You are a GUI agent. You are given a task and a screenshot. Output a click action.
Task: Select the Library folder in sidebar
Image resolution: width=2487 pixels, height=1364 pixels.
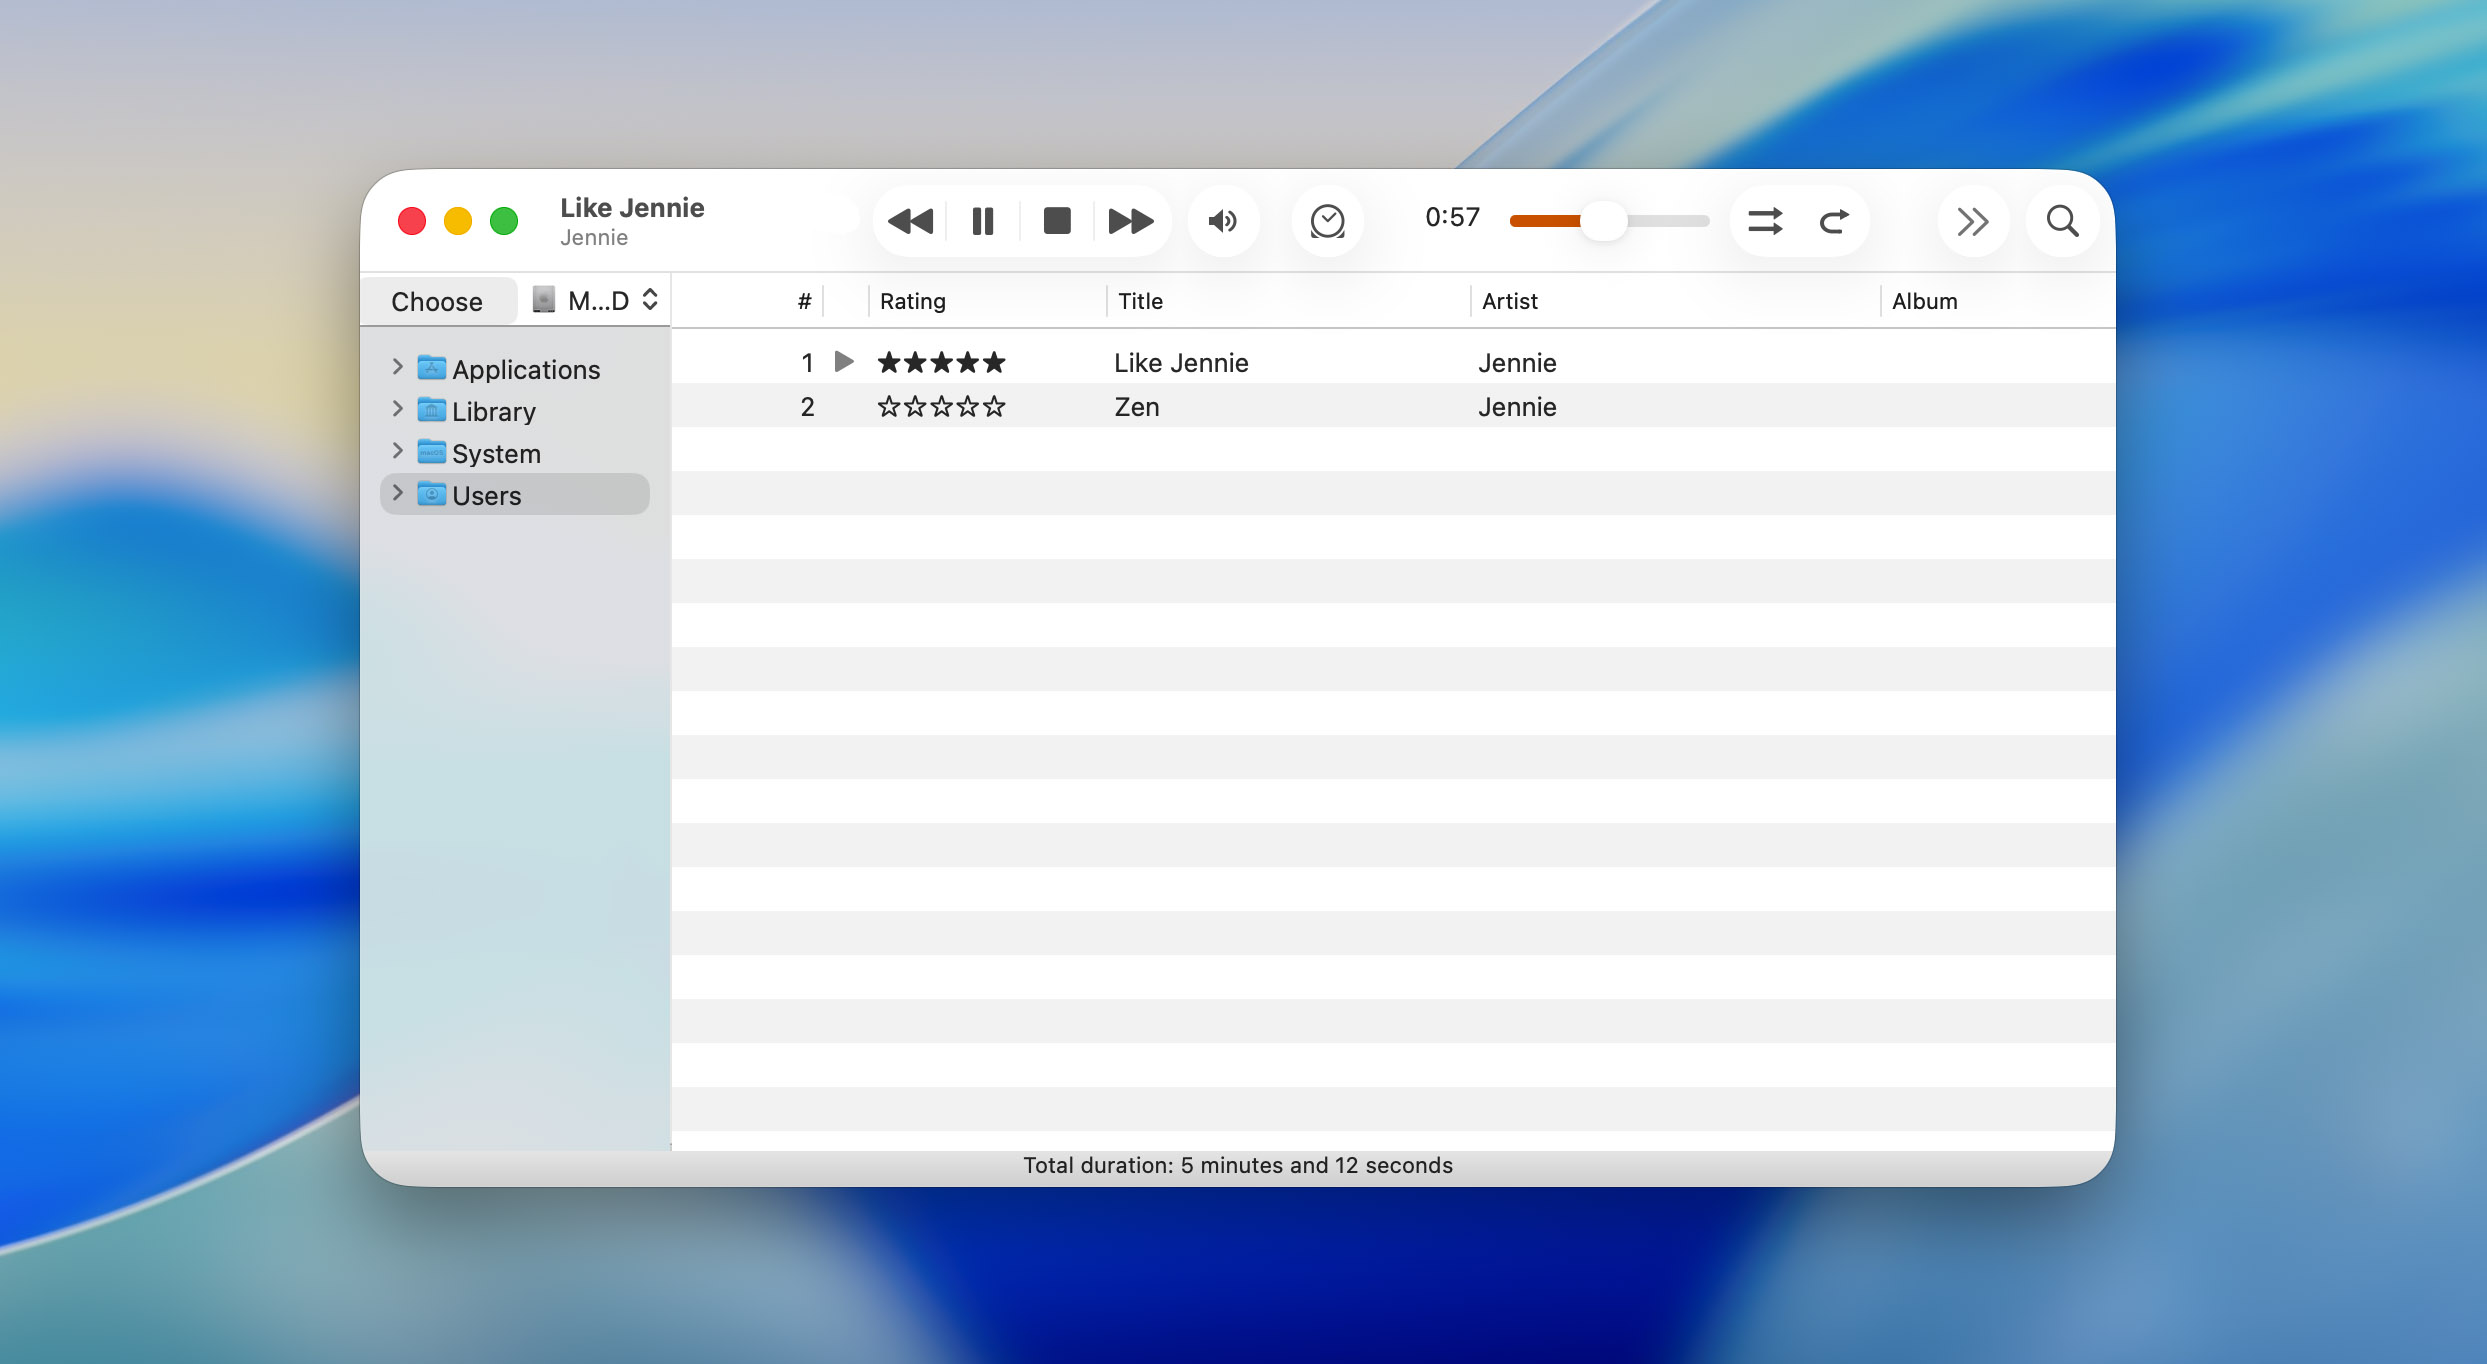click(493, 411)
